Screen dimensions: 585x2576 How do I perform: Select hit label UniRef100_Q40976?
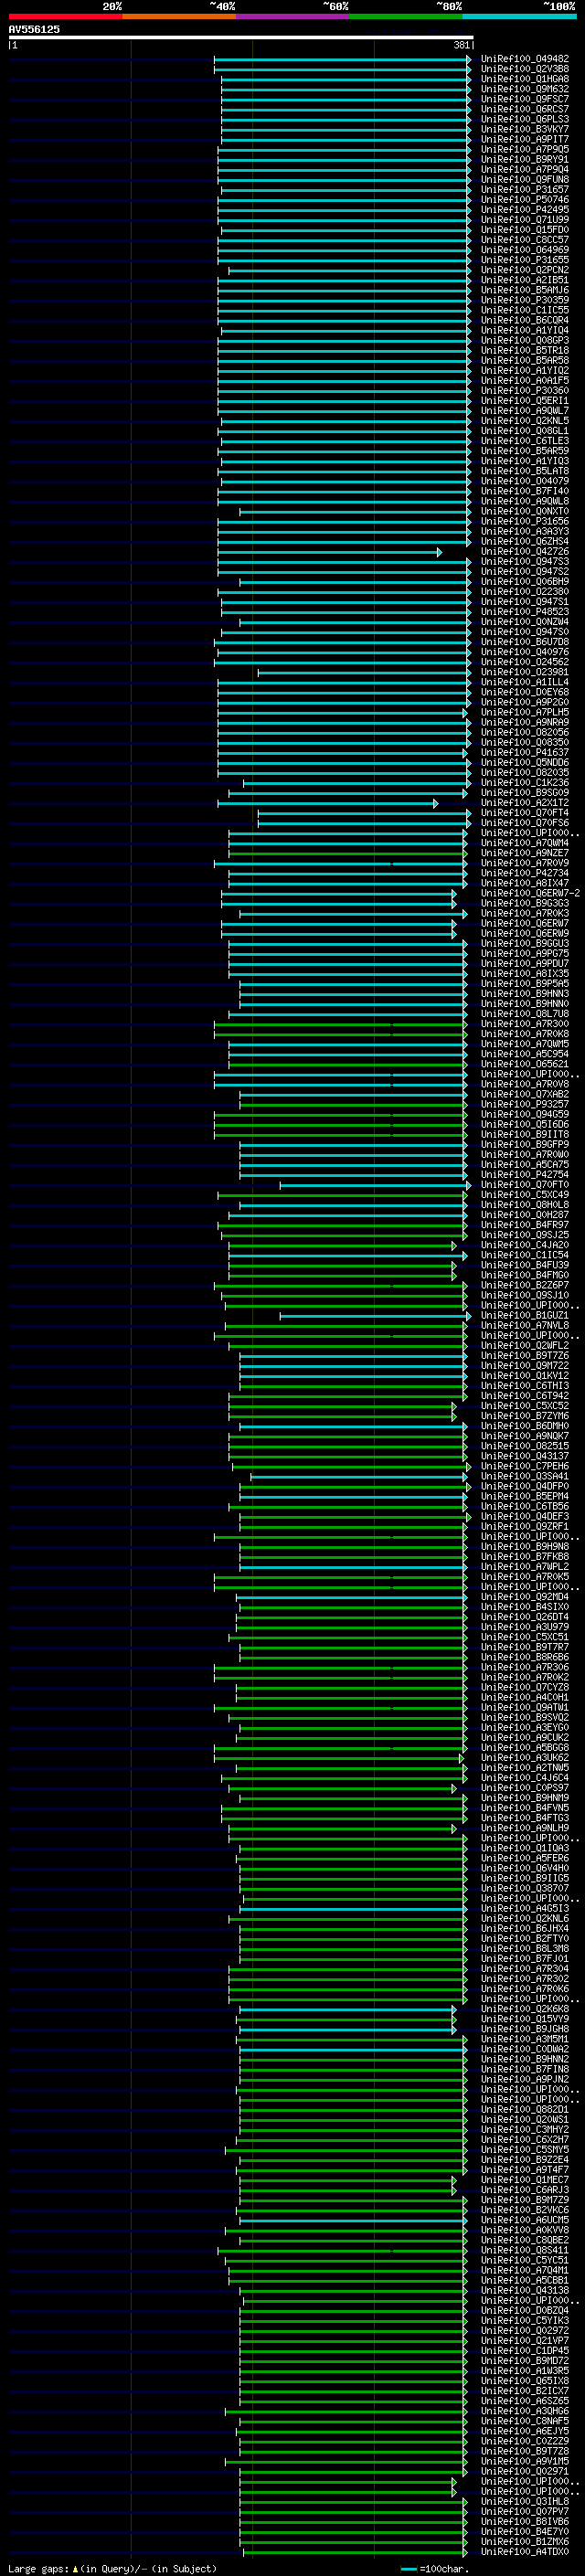tap(525, 652)
